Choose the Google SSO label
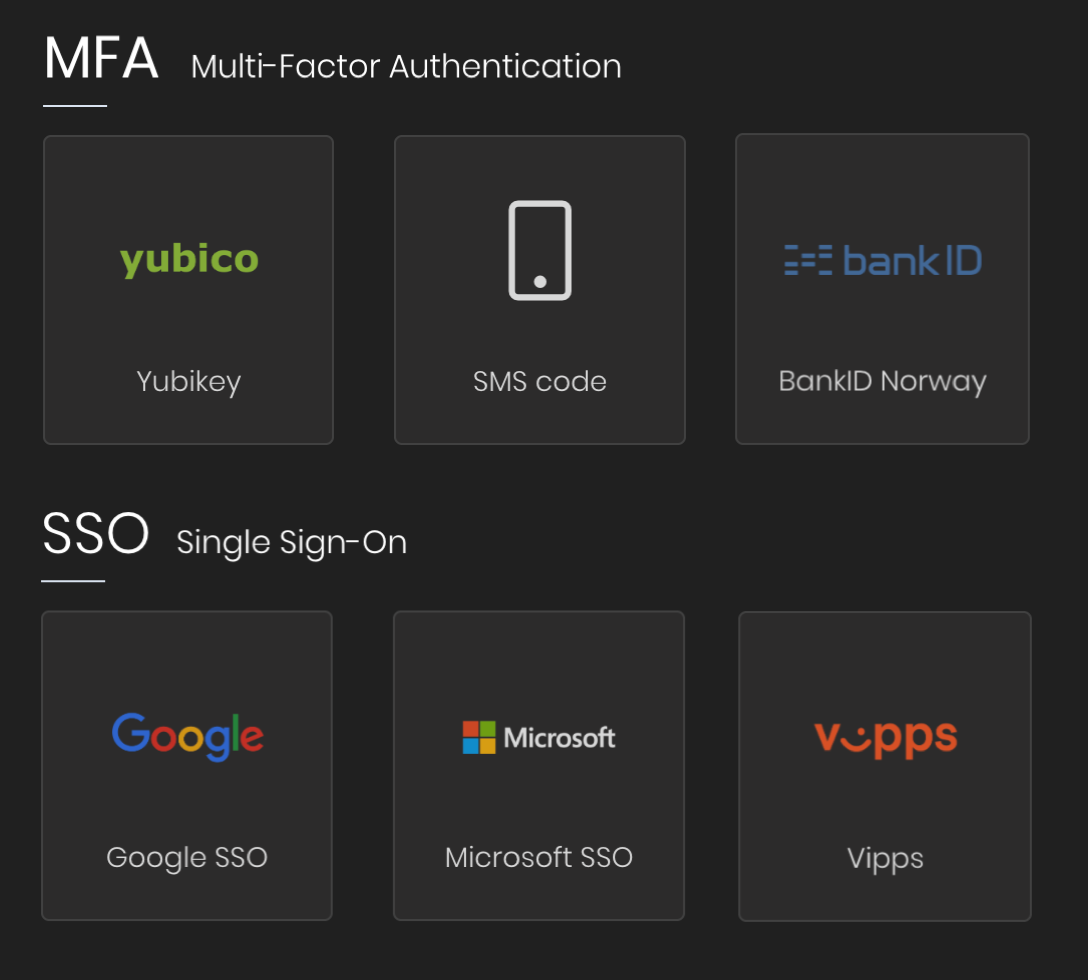The height and width of the screenshot is (980, 1088). coord(187,858)
